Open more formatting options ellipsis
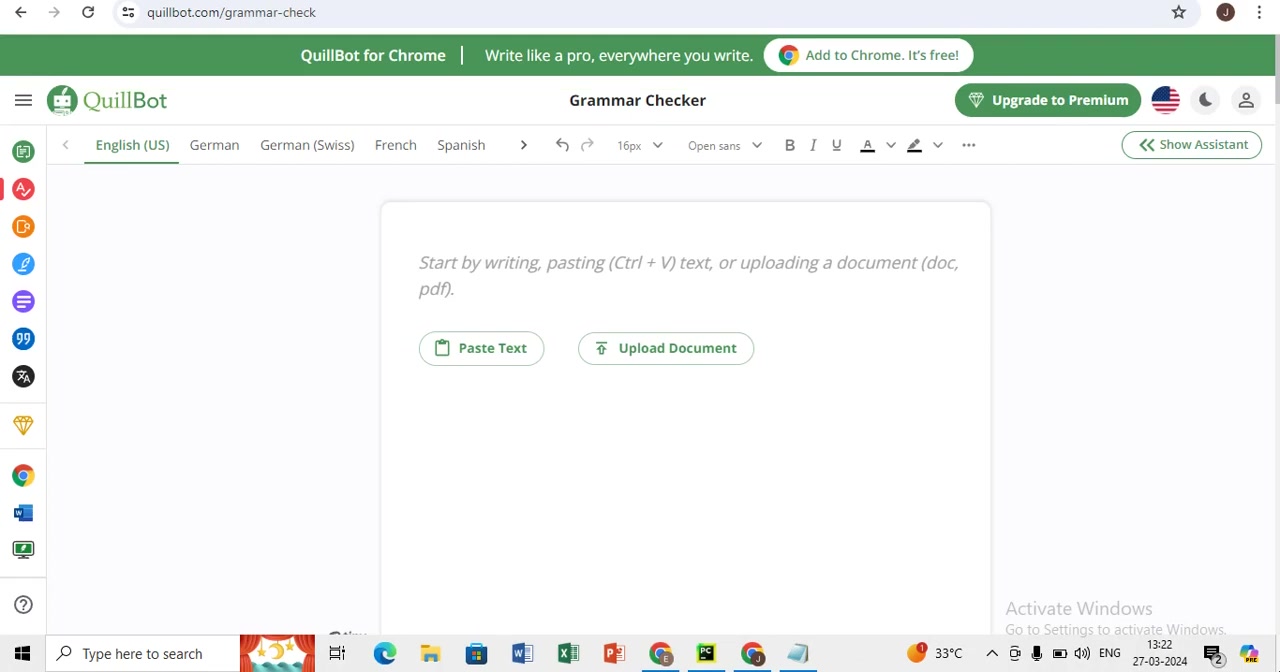1280x672 pixels. [968, 145]
